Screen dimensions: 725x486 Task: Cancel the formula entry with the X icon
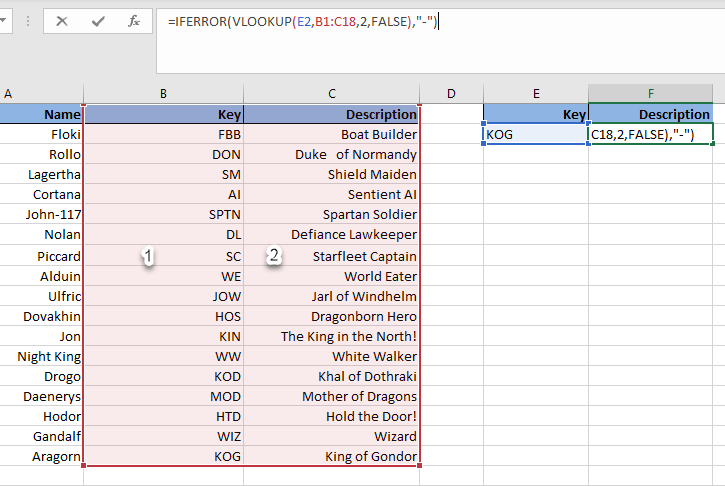click(62, 21)
